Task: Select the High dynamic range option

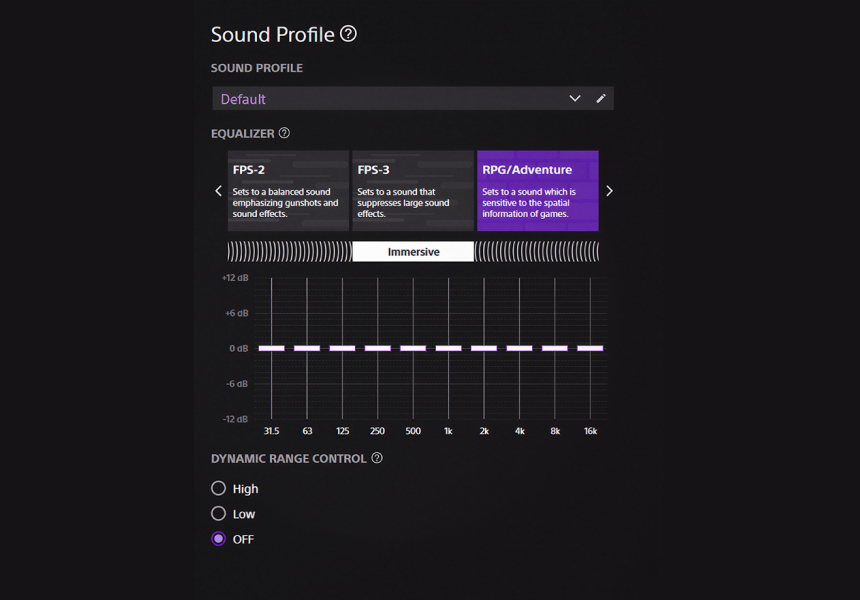Action: click(x=219, y=489)
